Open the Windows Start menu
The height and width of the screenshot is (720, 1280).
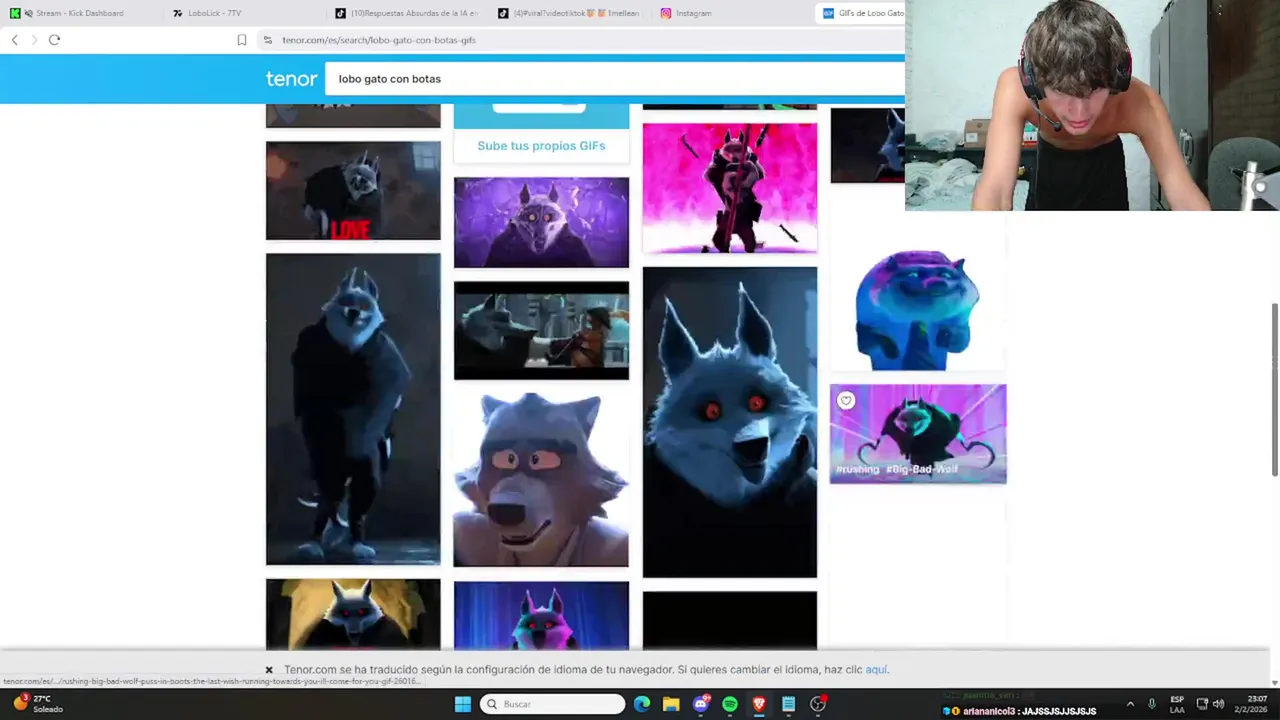pyautogui.click(x=463, y=704)
